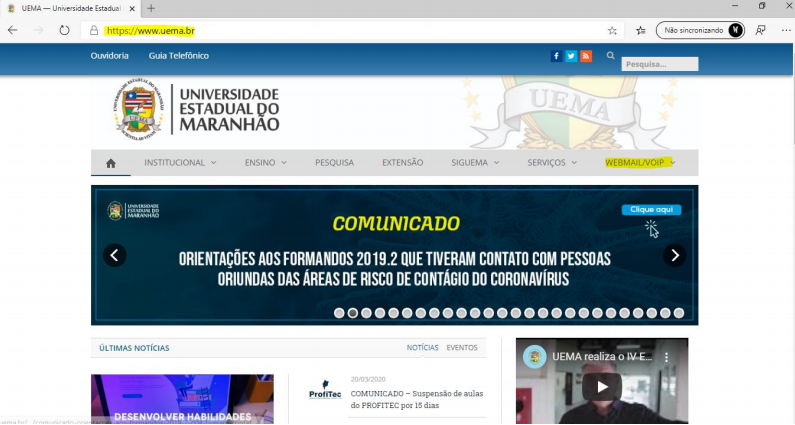Go to home via house icon
Image resolution: width=795 pixels, height=425 pixels.
click(x=111, y=163)
